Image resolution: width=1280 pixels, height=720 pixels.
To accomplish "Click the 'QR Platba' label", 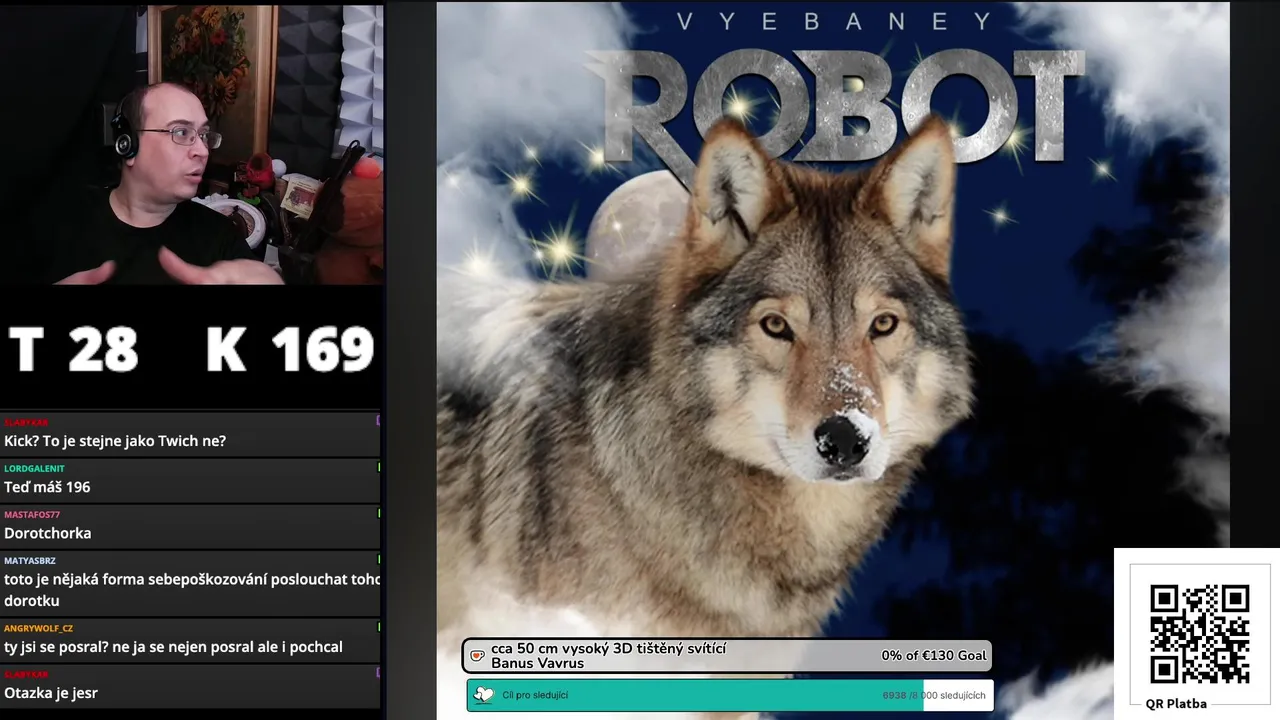I will 1176,703.
